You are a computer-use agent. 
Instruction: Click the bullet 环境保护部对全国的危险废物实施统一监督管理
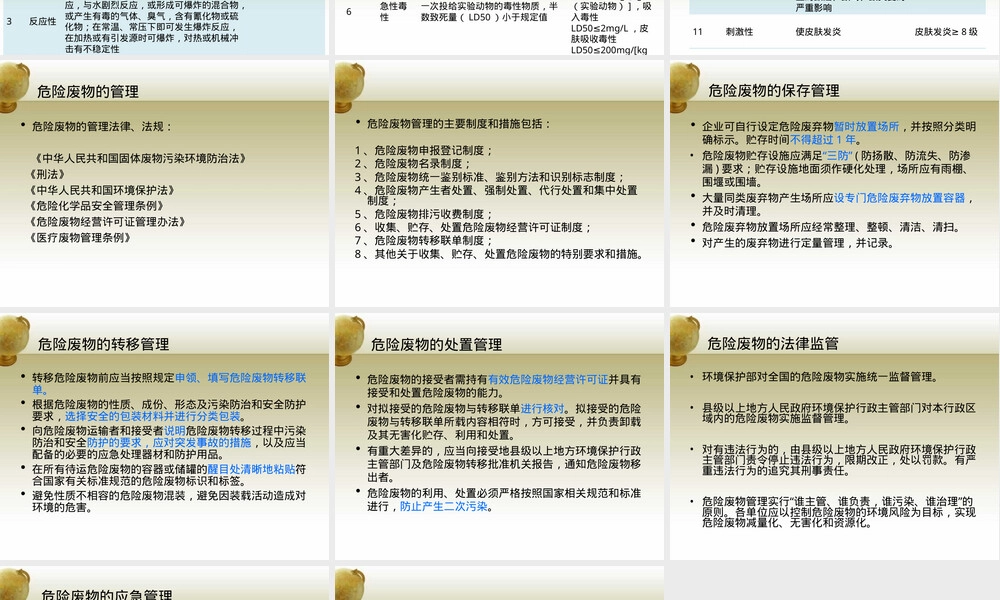820,377
